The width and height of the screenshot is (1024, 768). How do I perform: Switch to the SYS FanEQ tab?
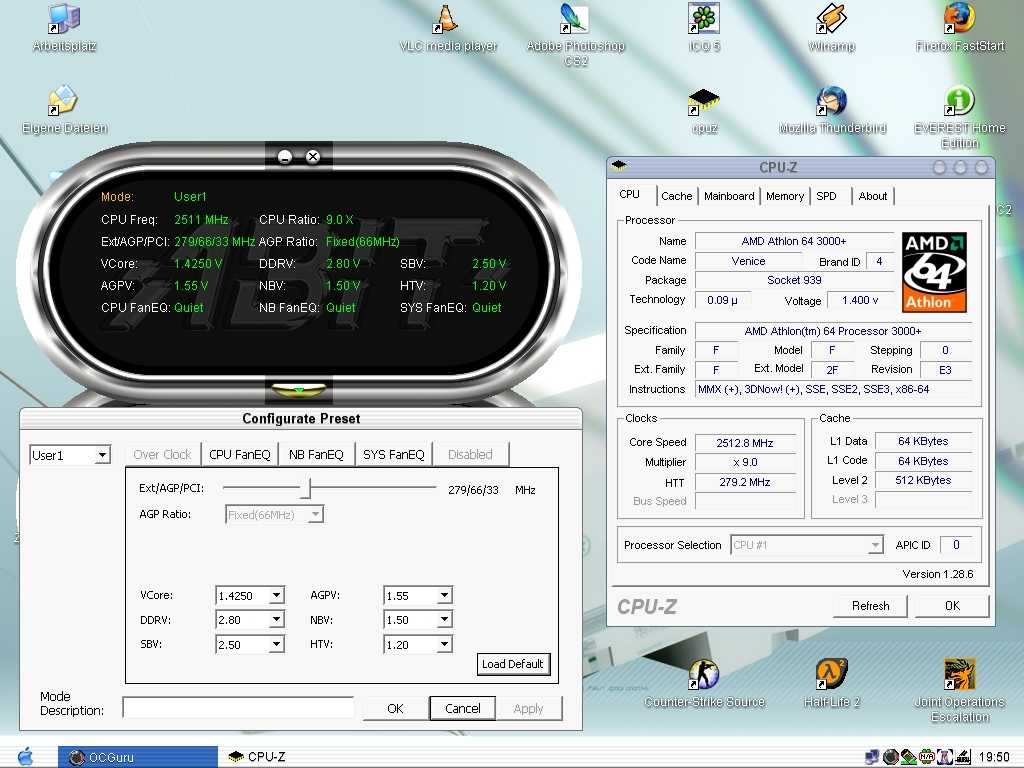(394, 455)
